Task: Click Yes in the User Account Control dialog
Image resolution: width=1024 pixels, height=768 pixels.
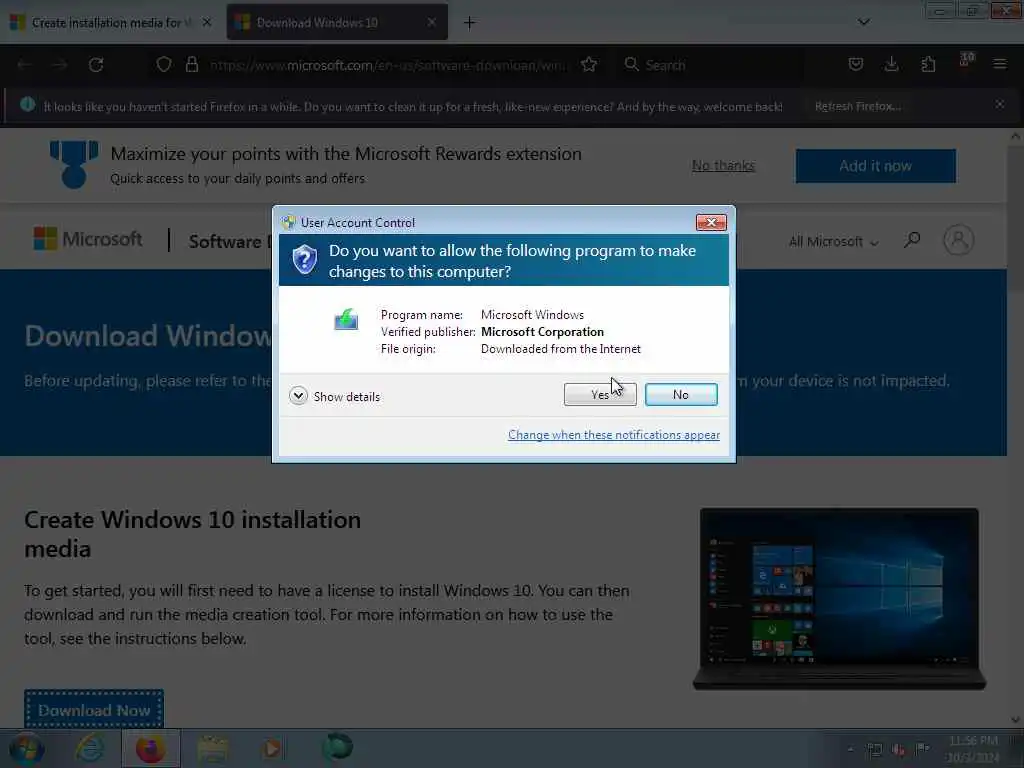Action: click(x=600, y=394)
